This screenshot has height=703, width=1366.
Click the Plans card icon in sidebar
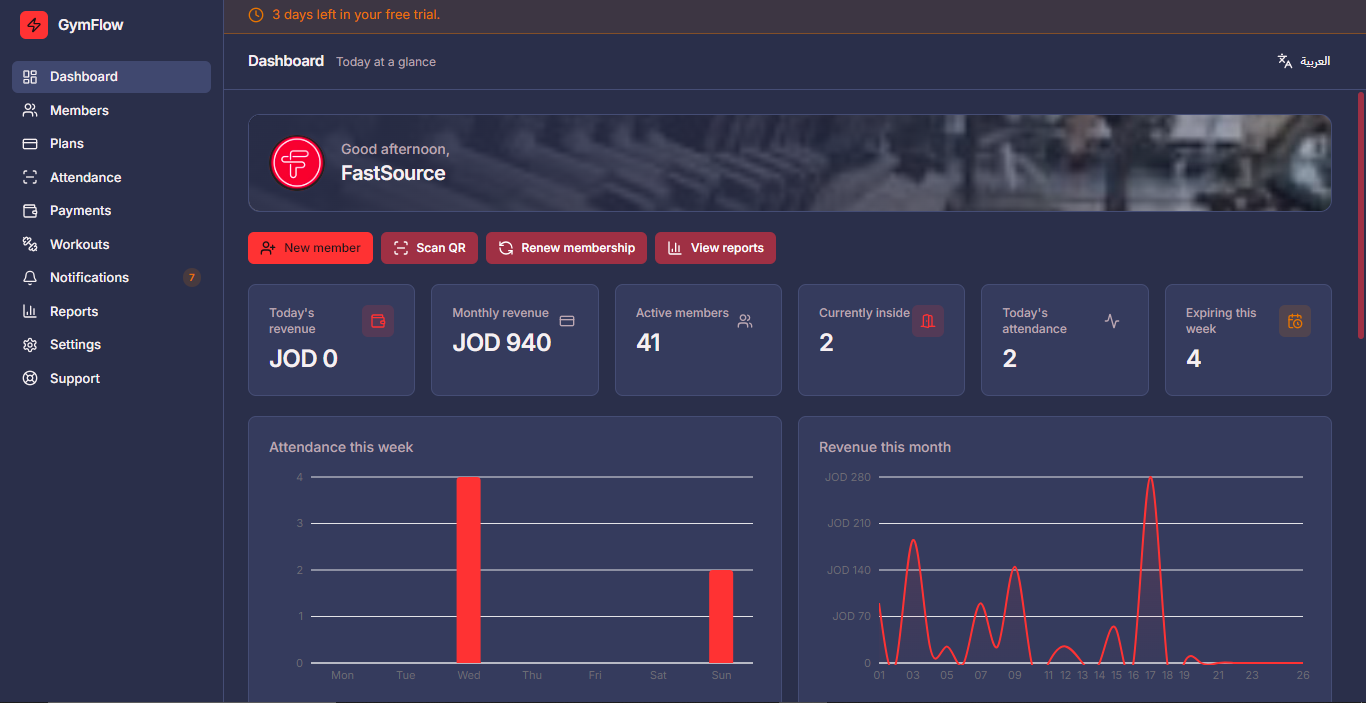pos(30,144)
